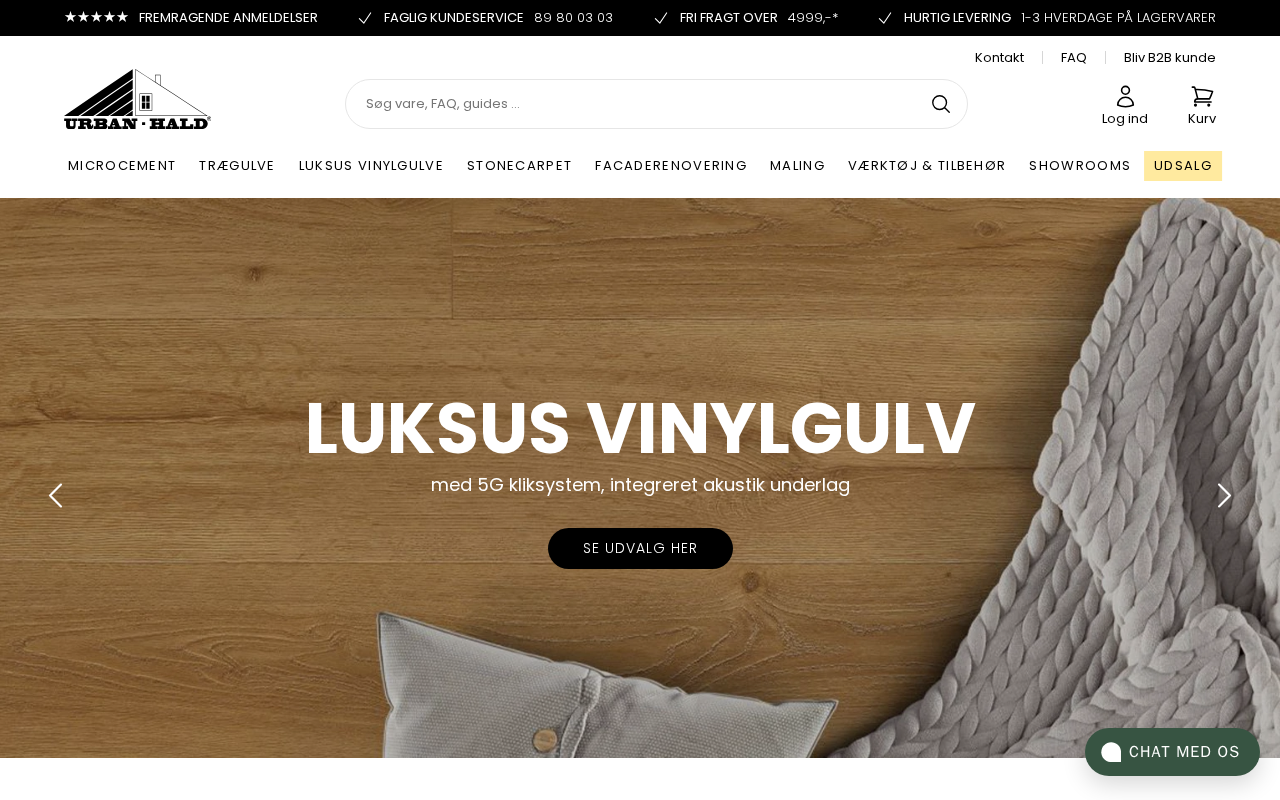Open Værktøj & Tilbehør category

tap(927, 166)
